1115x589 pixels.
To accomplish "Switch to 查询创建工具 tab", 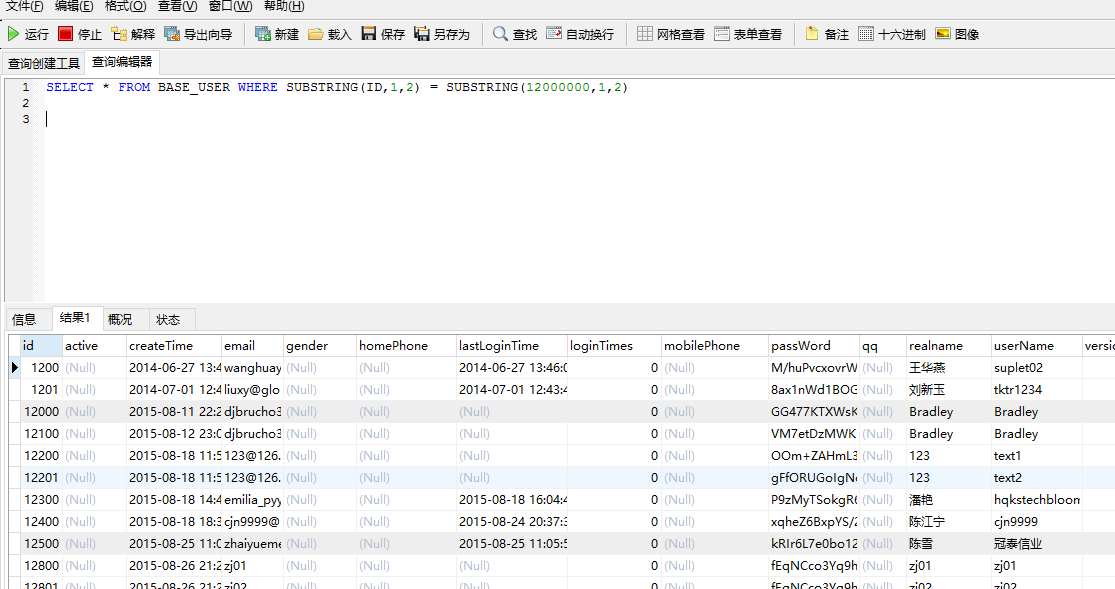I will pyautogui.click(x=44, y=63).
